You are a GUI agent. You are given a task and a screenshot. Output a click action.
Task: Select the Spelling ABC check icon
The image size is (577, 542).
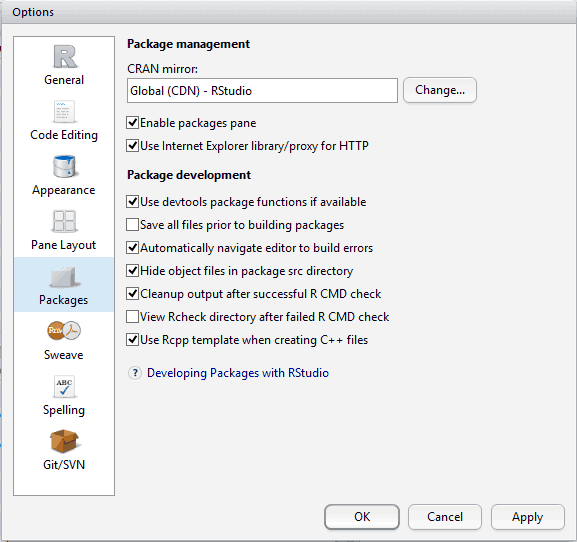click(64, 386)
